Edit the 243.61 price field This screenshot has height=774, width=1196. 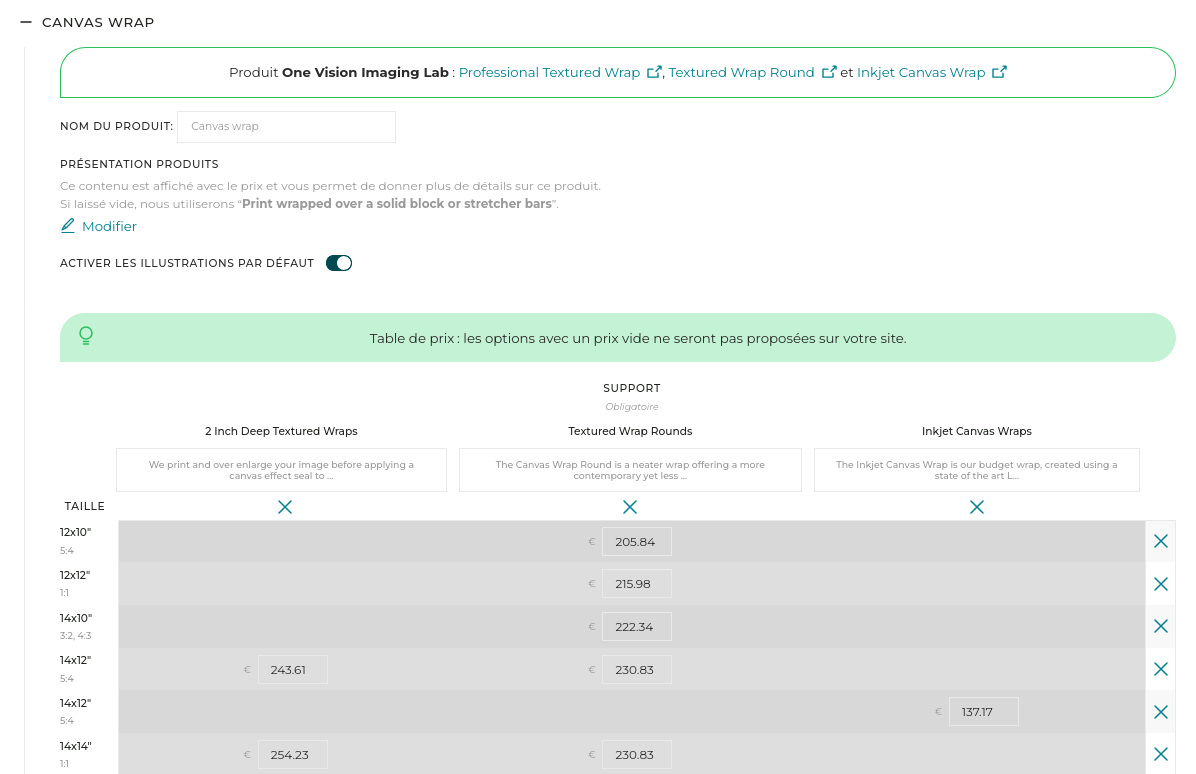(292, 670)
